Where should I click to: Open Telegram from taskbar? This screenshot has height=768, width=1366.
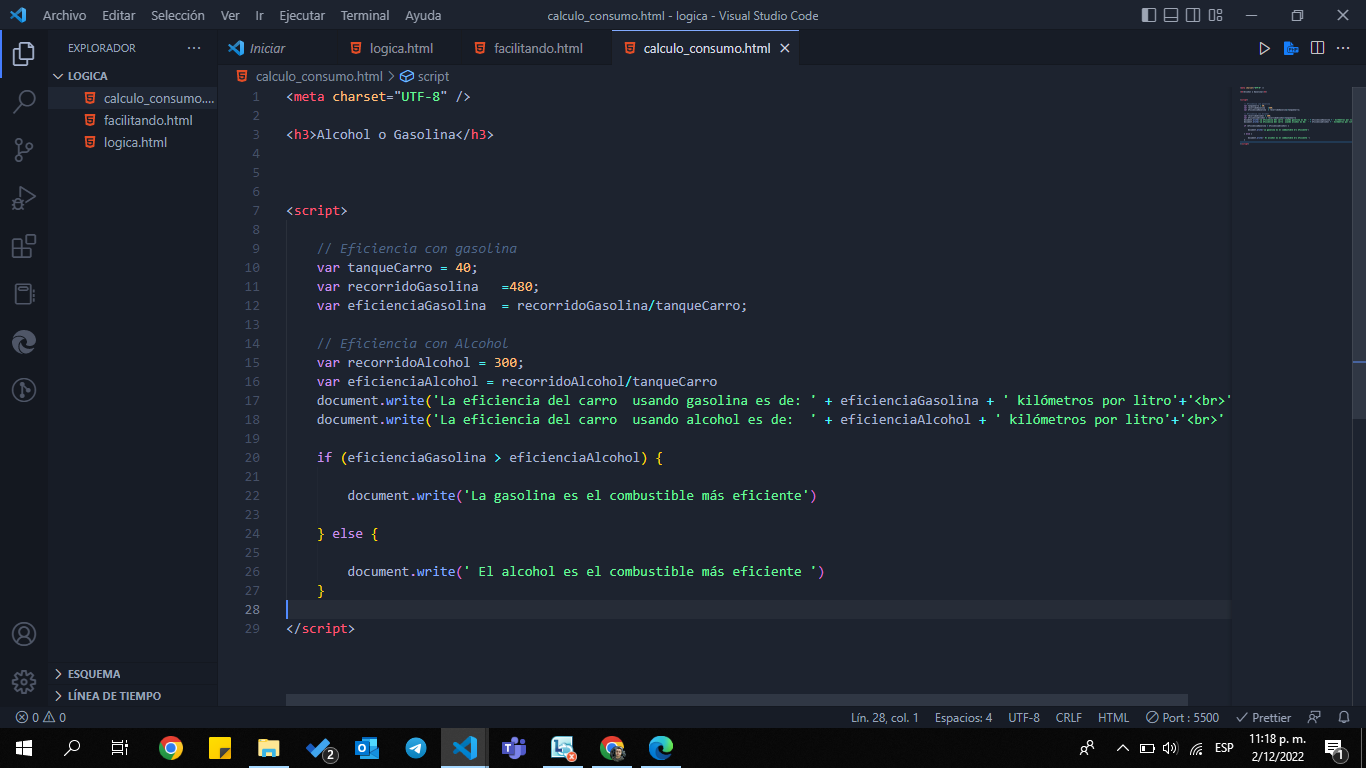416,748
